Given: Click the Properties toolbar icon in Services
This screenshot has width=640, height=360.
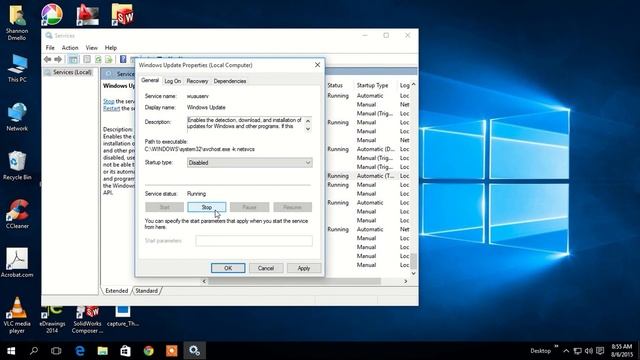Looking at the screenshot, I should [x=87, y=60].
